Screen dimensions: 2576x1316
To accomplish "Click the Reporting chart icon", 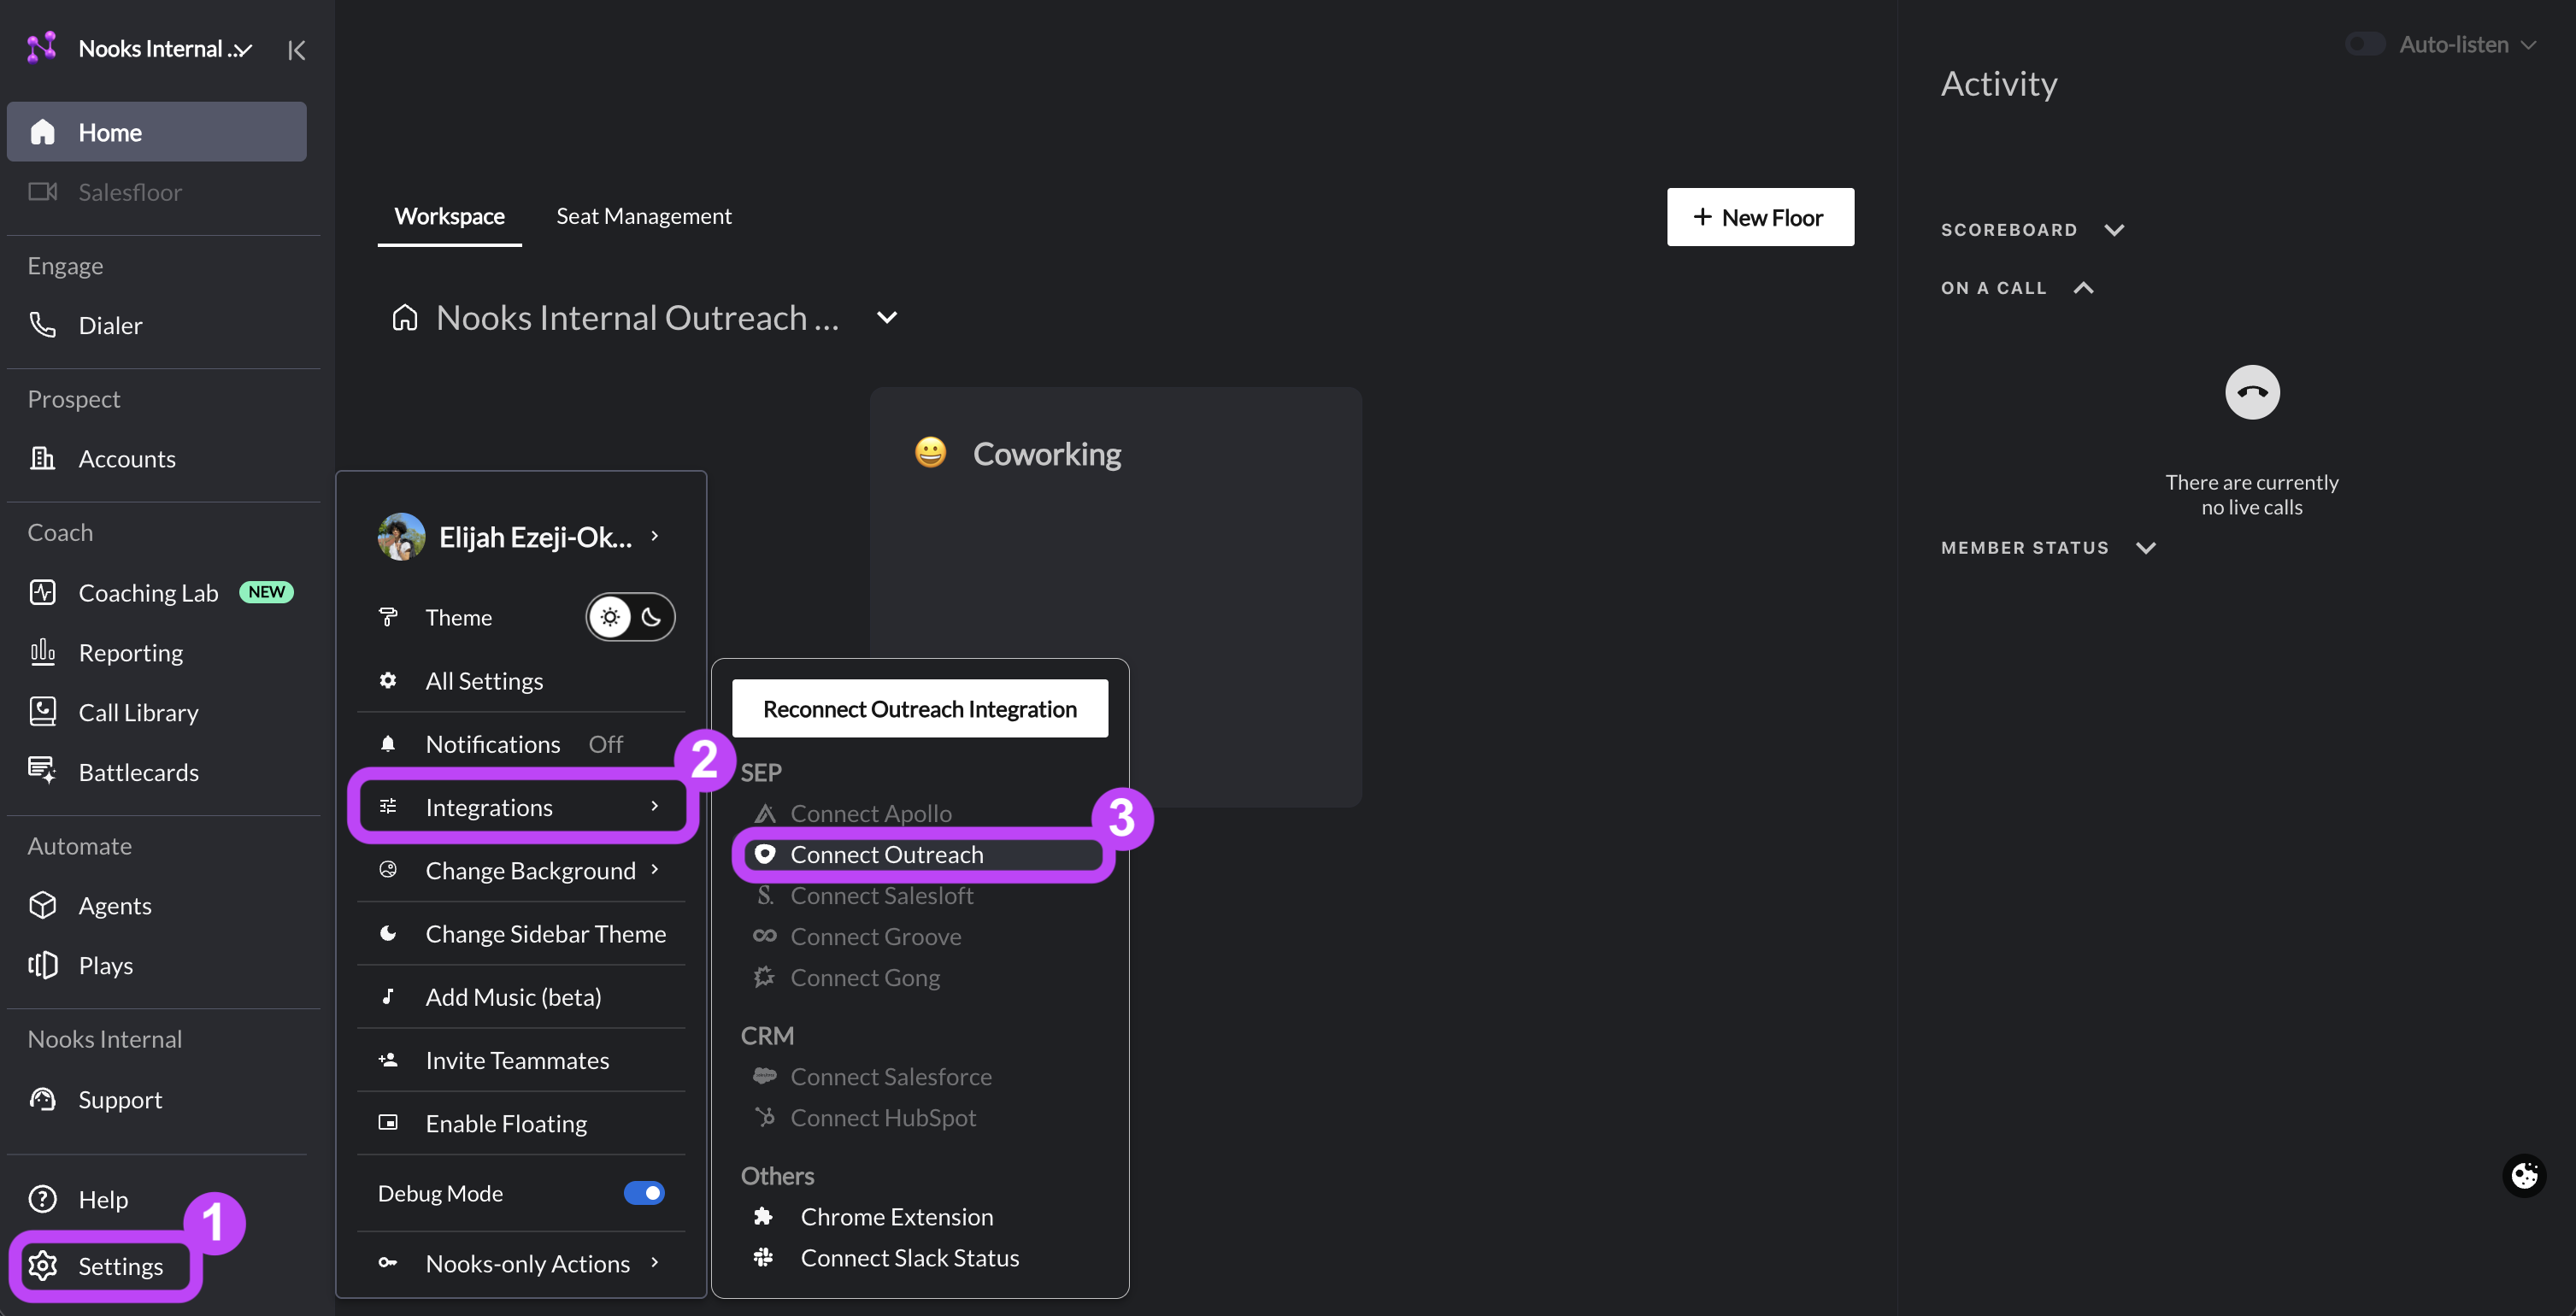I will pyautogui.click(x=42, y=652).
